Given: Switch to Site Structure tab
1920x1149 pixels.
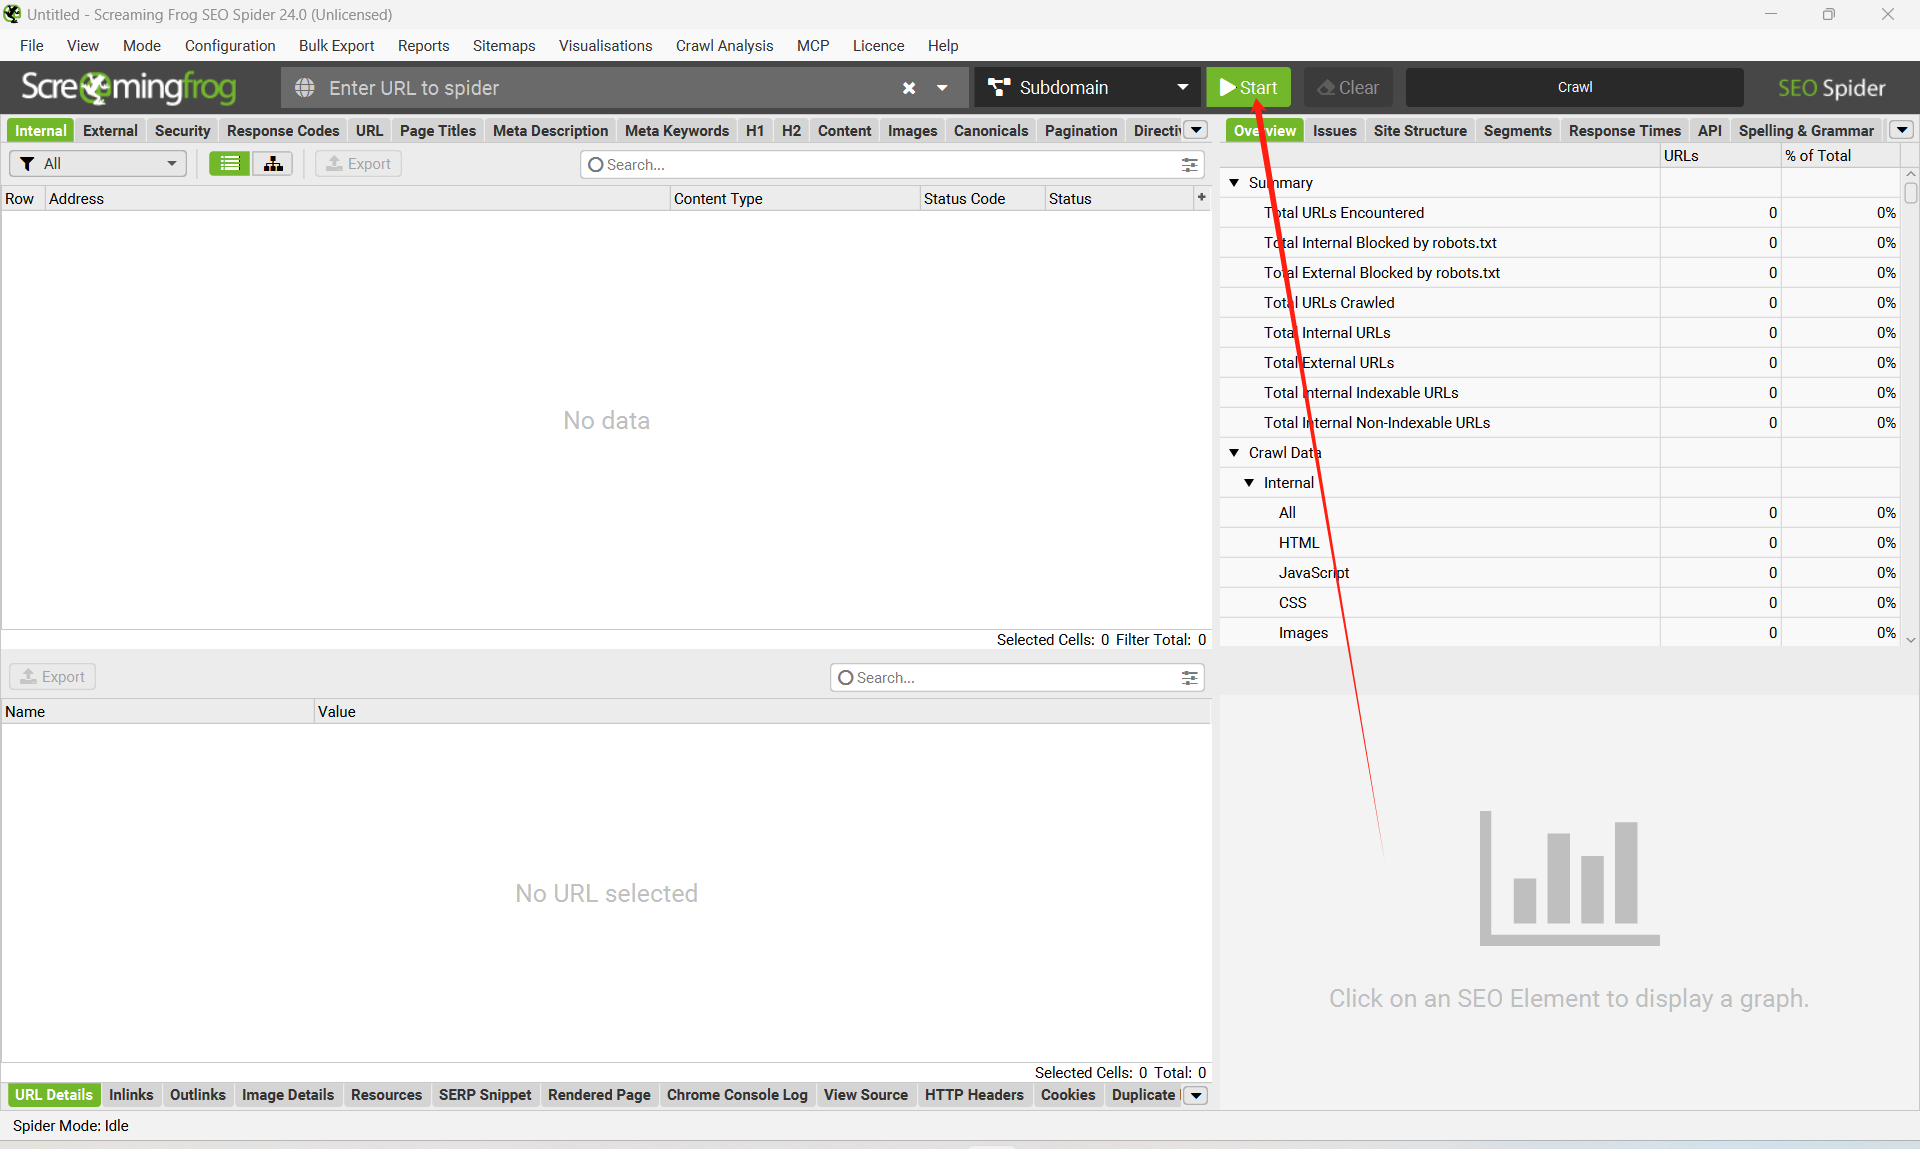Looking at the screenshot, I should (1420, 131).
